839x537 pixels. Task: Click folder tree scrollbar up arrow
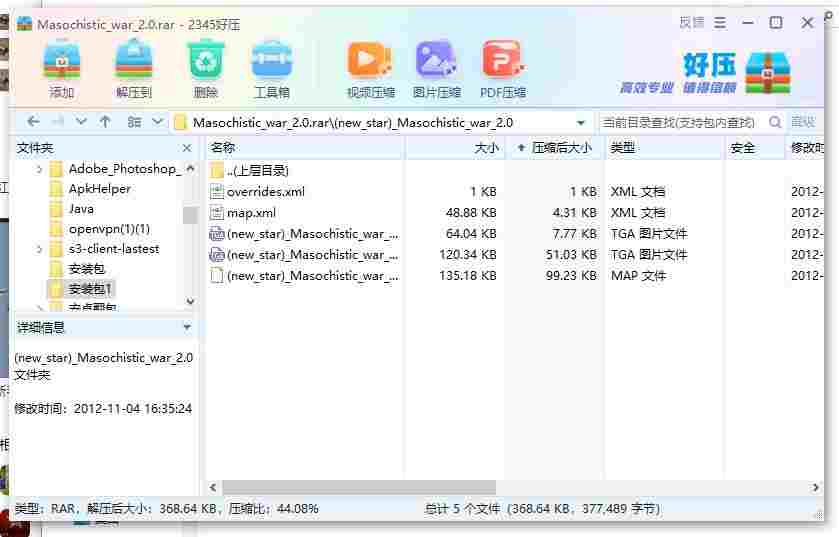point(190,168)
